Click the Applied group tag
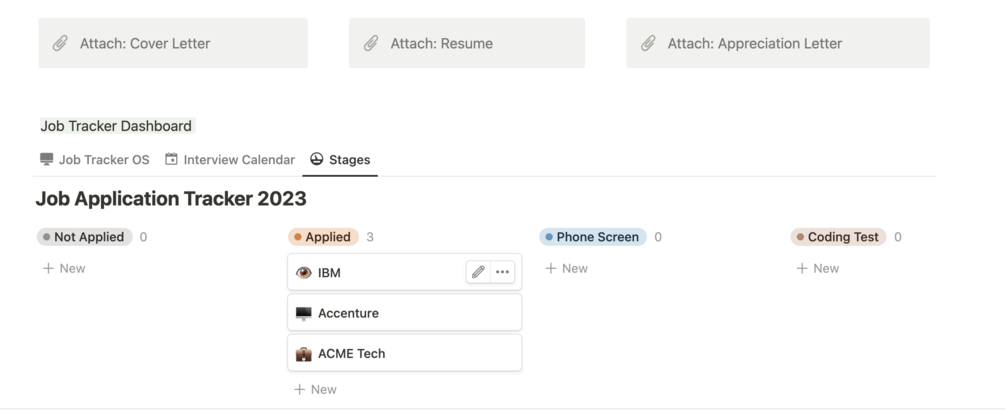This screenshot has height=410, width=1005. pyautogui.click(x=322, y=237)
